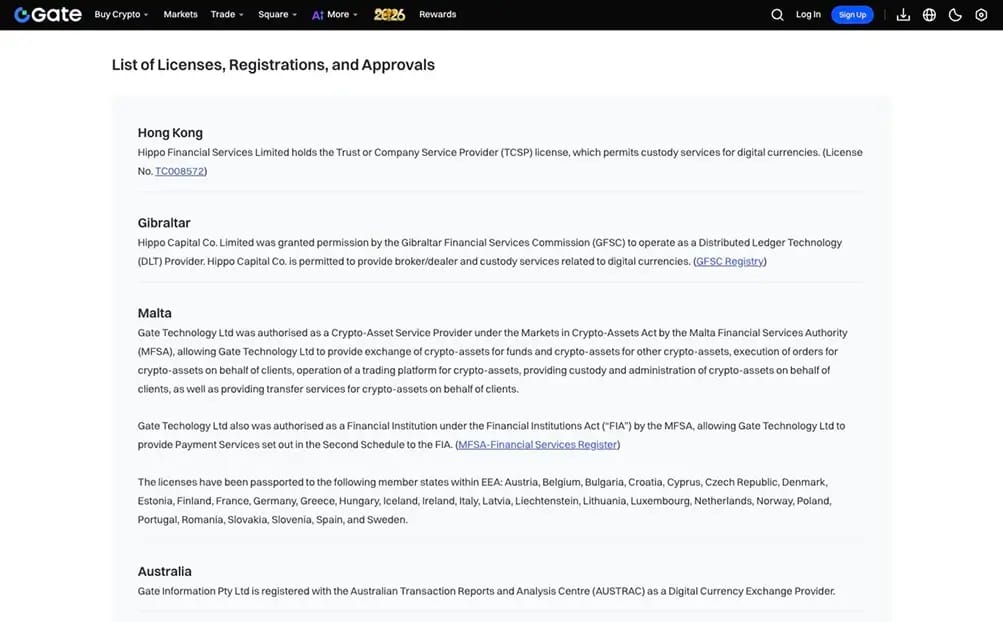Screen dimensions: 1003x622
Task: Open MFSA-Financial Services Register link
Action: (537, 444)
